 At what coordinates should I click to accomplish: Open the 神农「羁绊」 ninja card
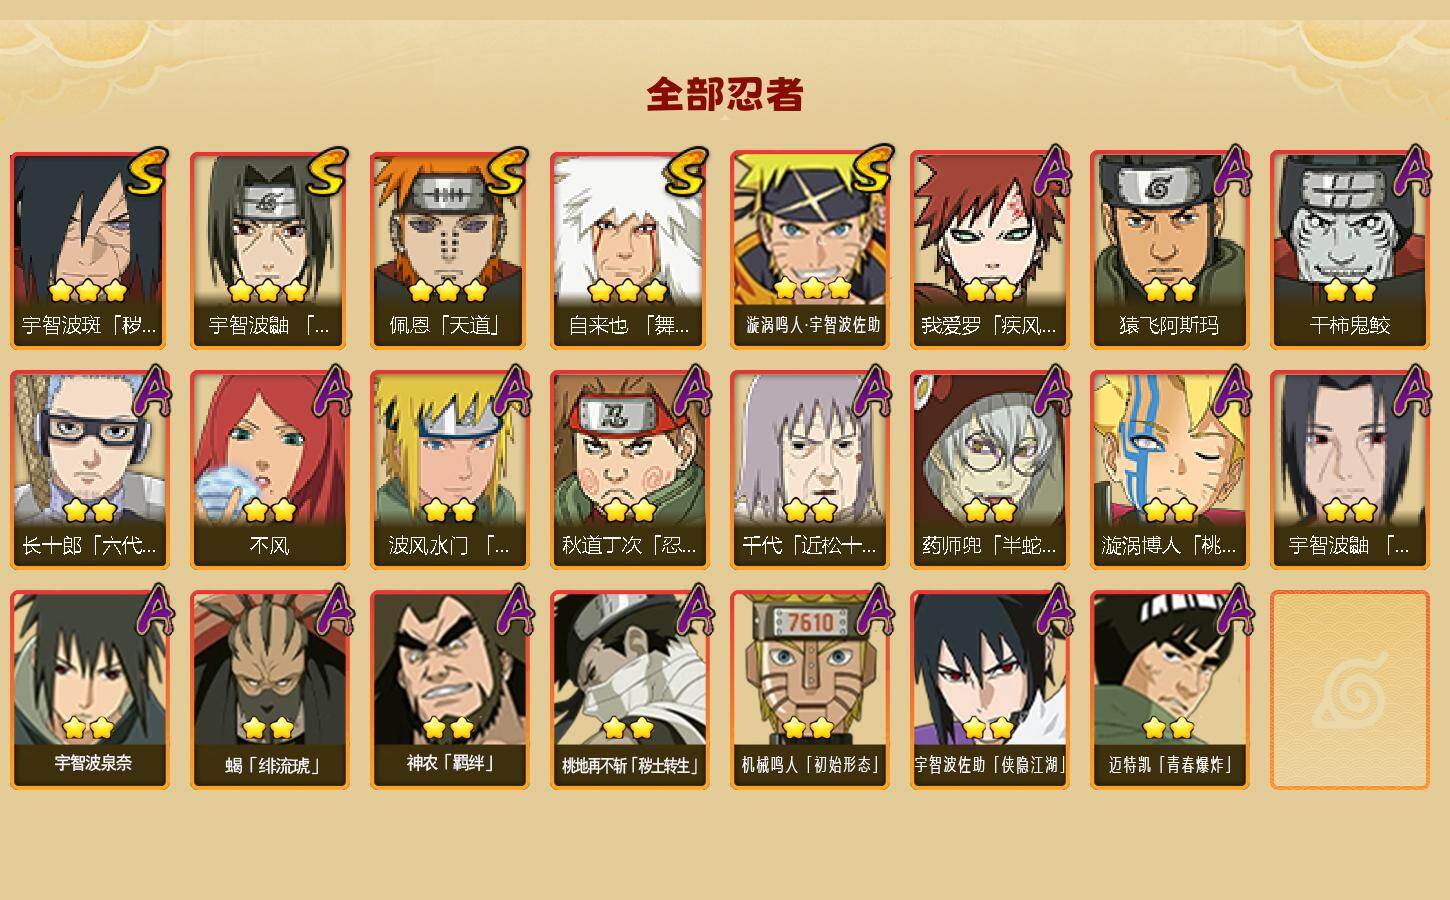coord(449,690)
